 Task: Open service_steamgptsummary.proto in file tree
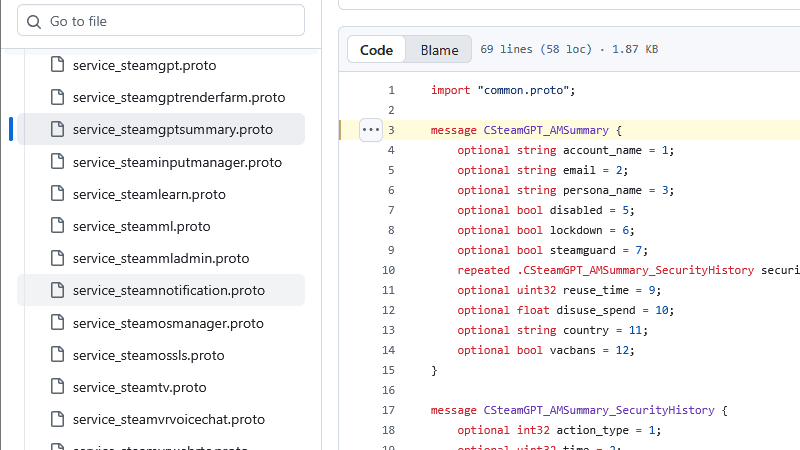[172, 129]
